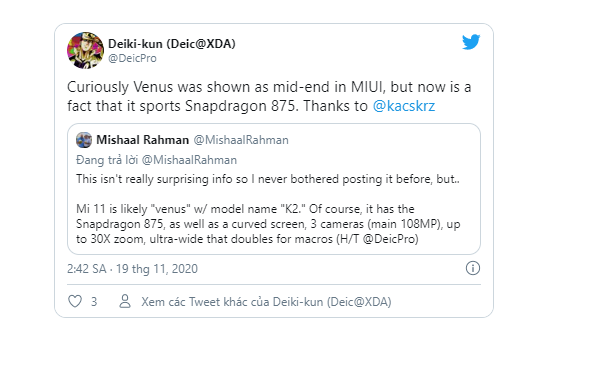Open the tweet info circle icon
The image size is (589, 383).
tap(473, 268)
